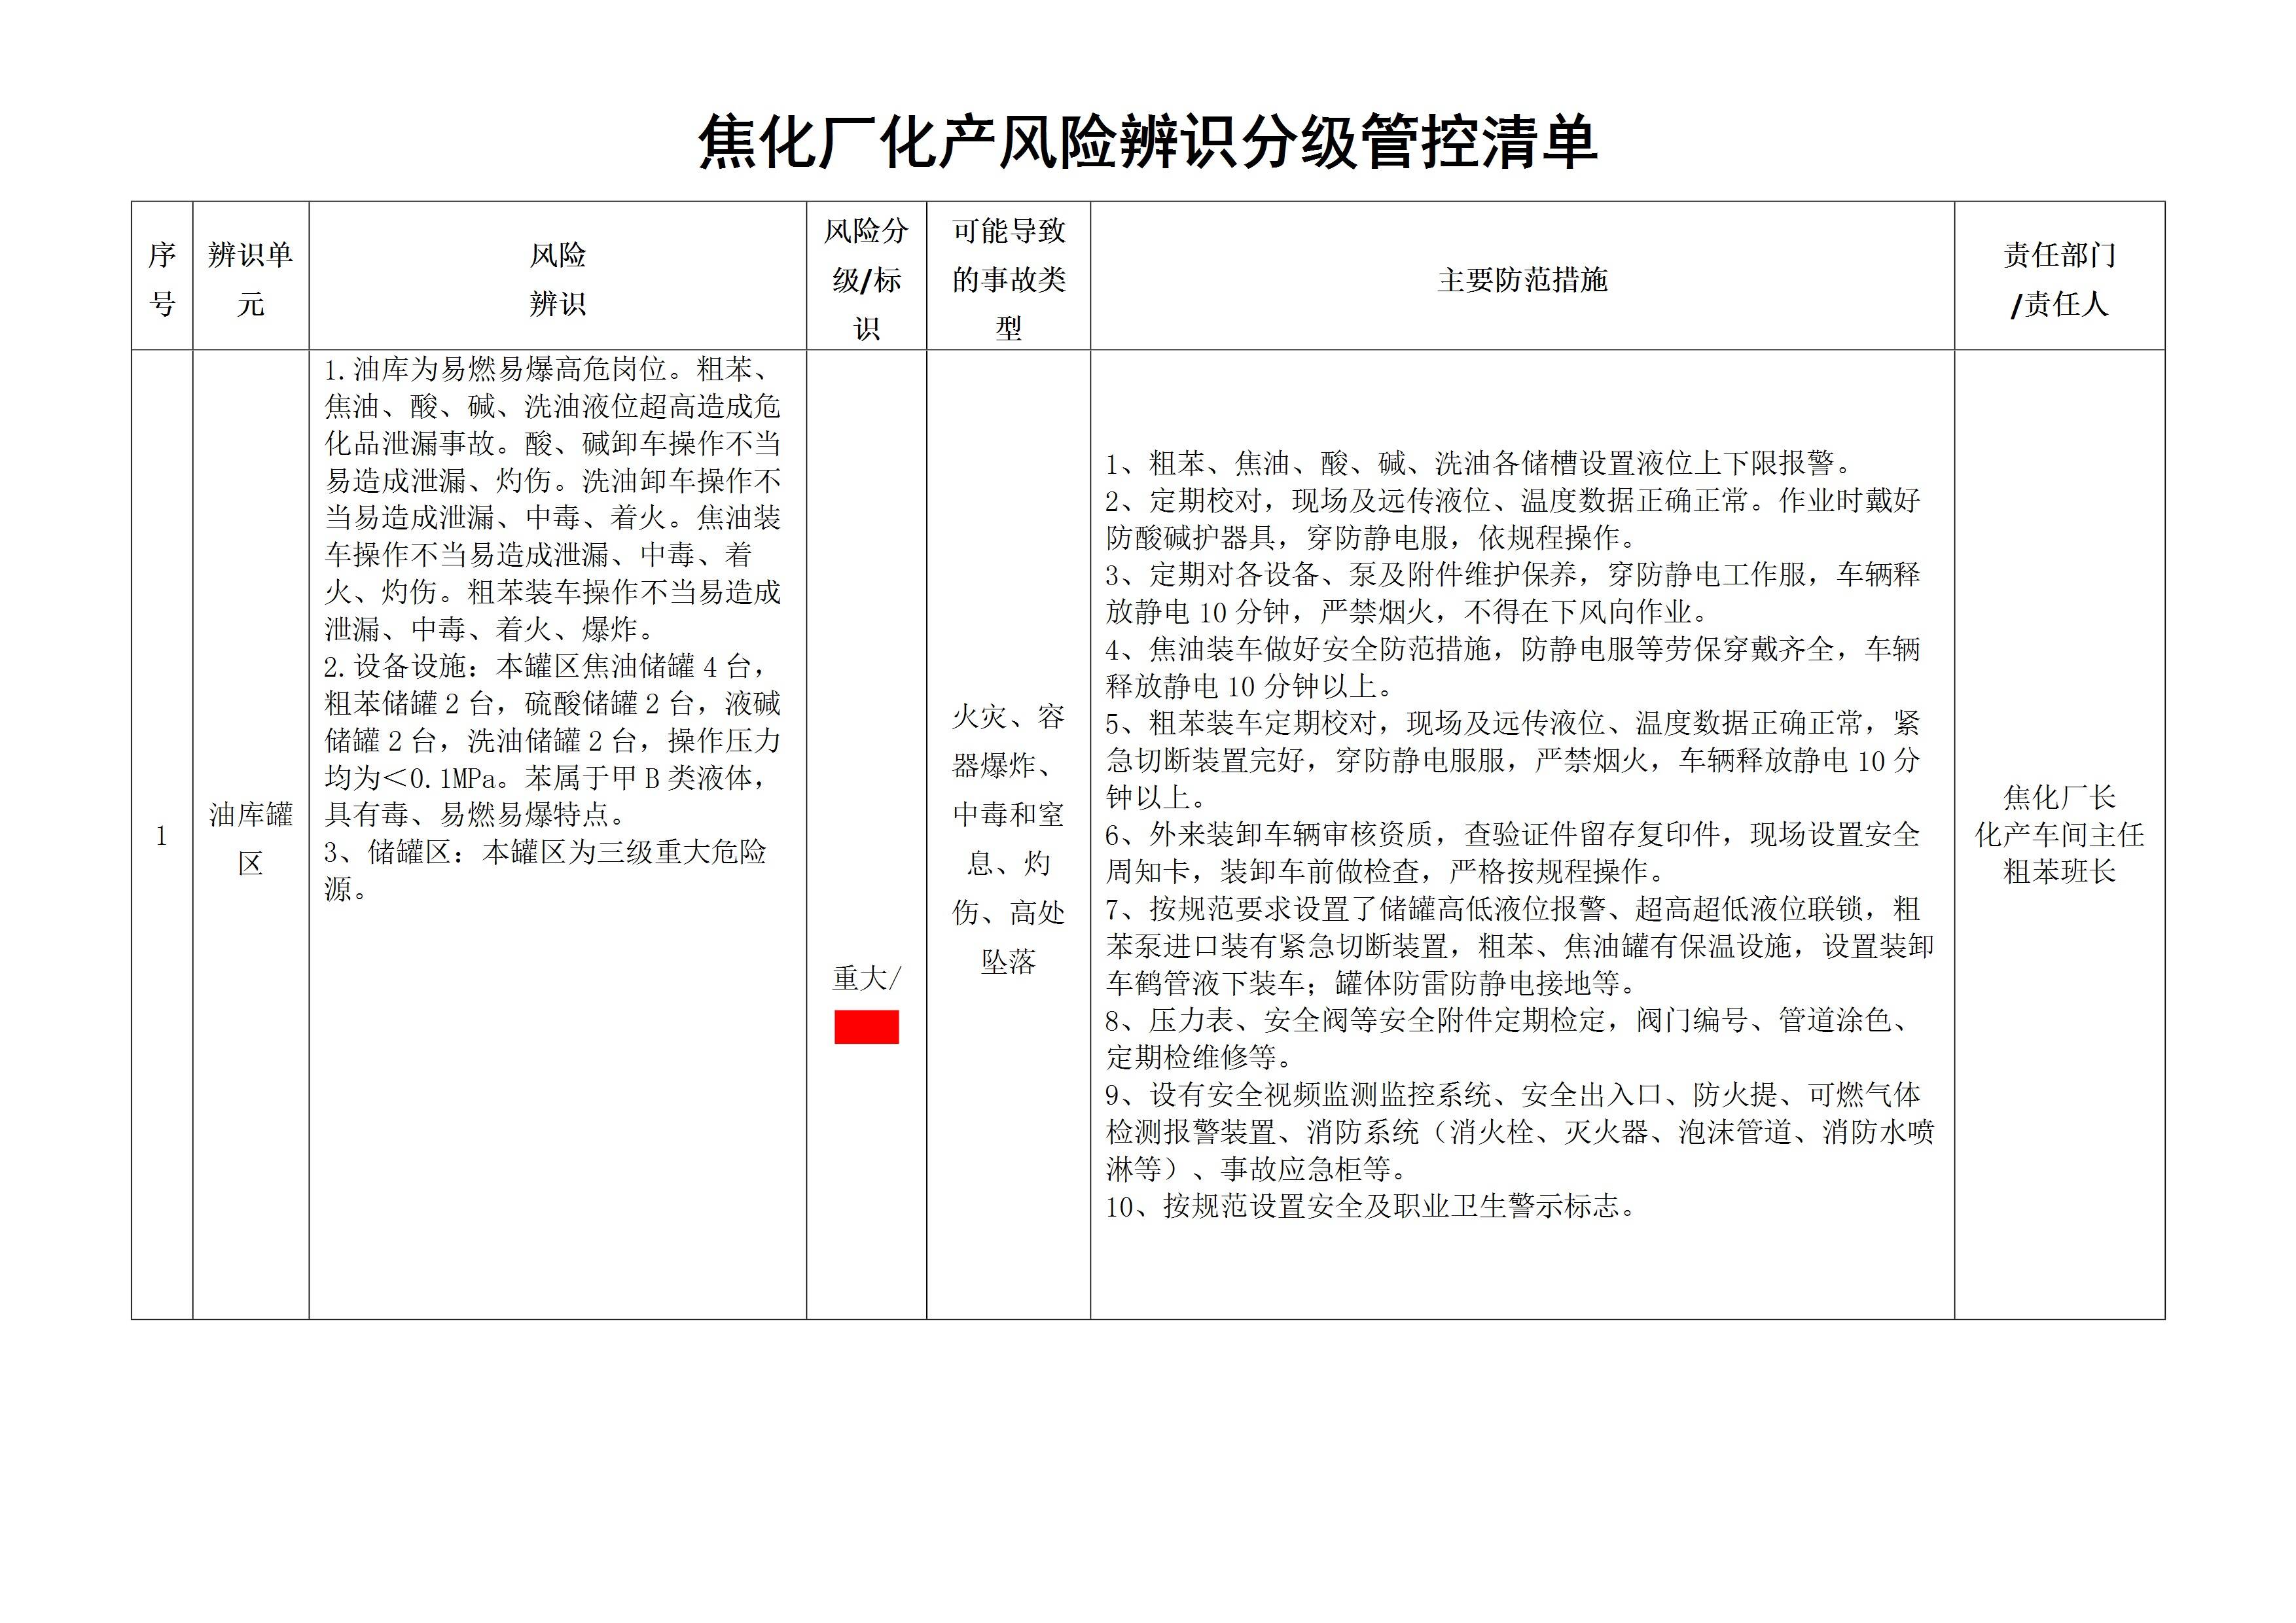This screenshot has width=2296, height=1623.
Task: Click the 辨识单元 column header
Action: point(250,279)
